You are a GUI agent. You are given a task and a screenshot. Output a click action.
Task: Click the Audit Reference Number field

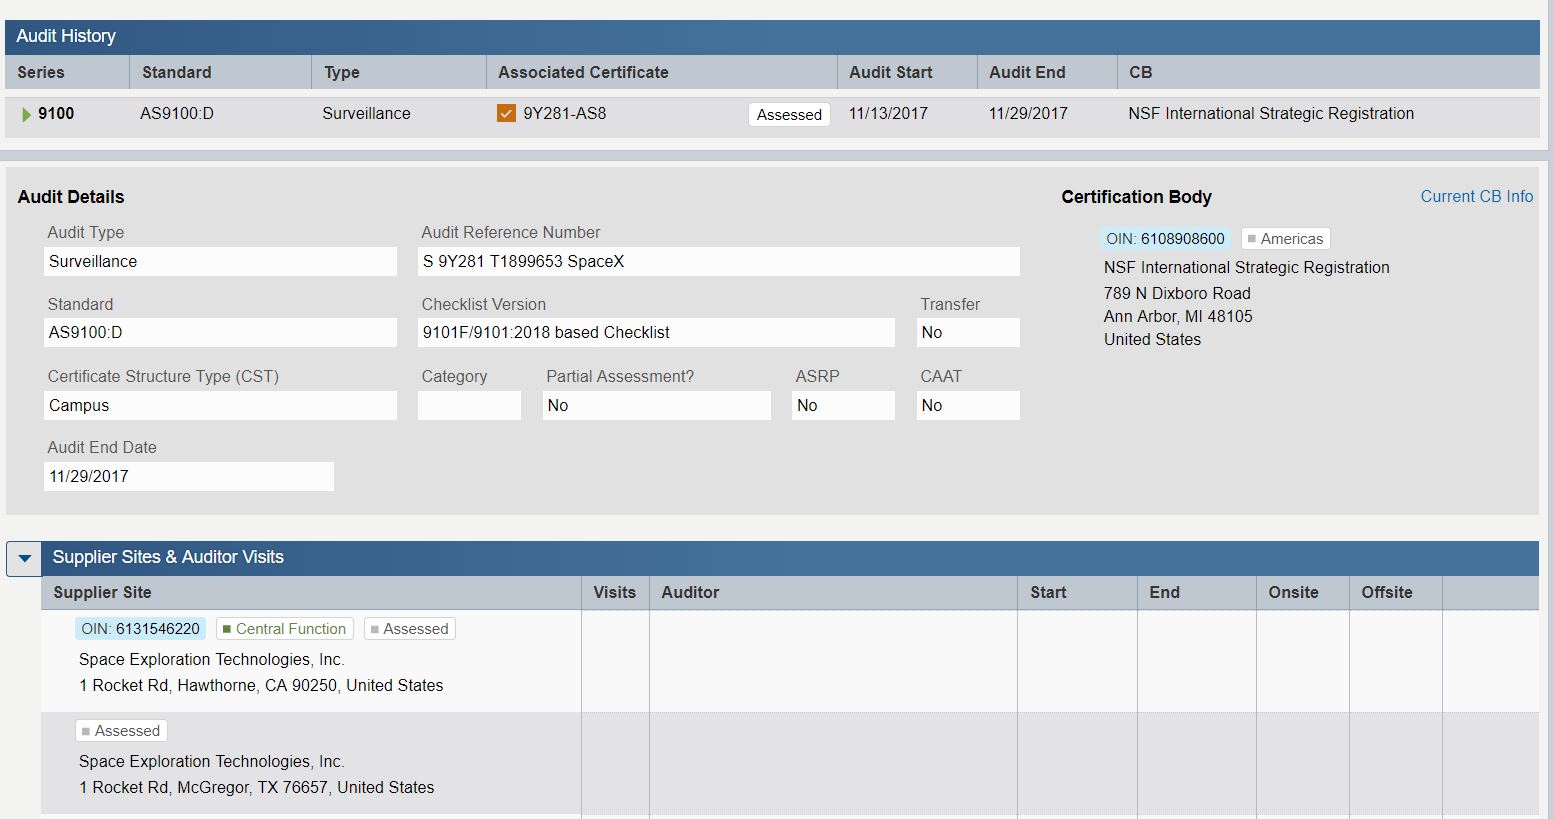(x=718, y=262)
